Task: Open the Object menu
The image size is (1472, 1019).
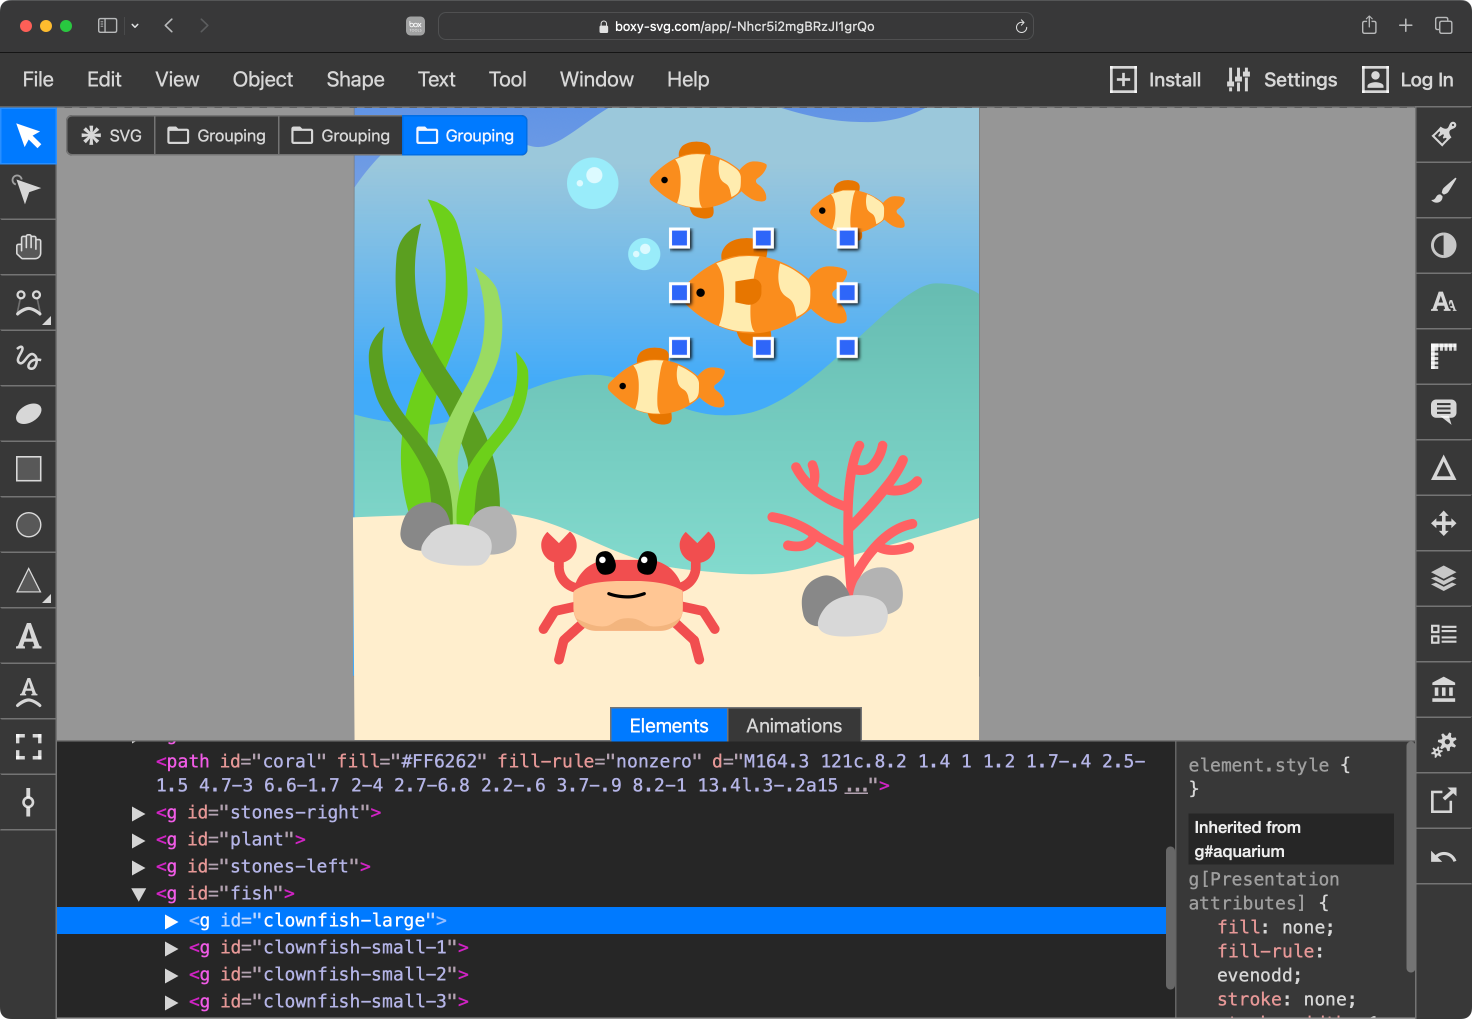Action: [263, 80]
